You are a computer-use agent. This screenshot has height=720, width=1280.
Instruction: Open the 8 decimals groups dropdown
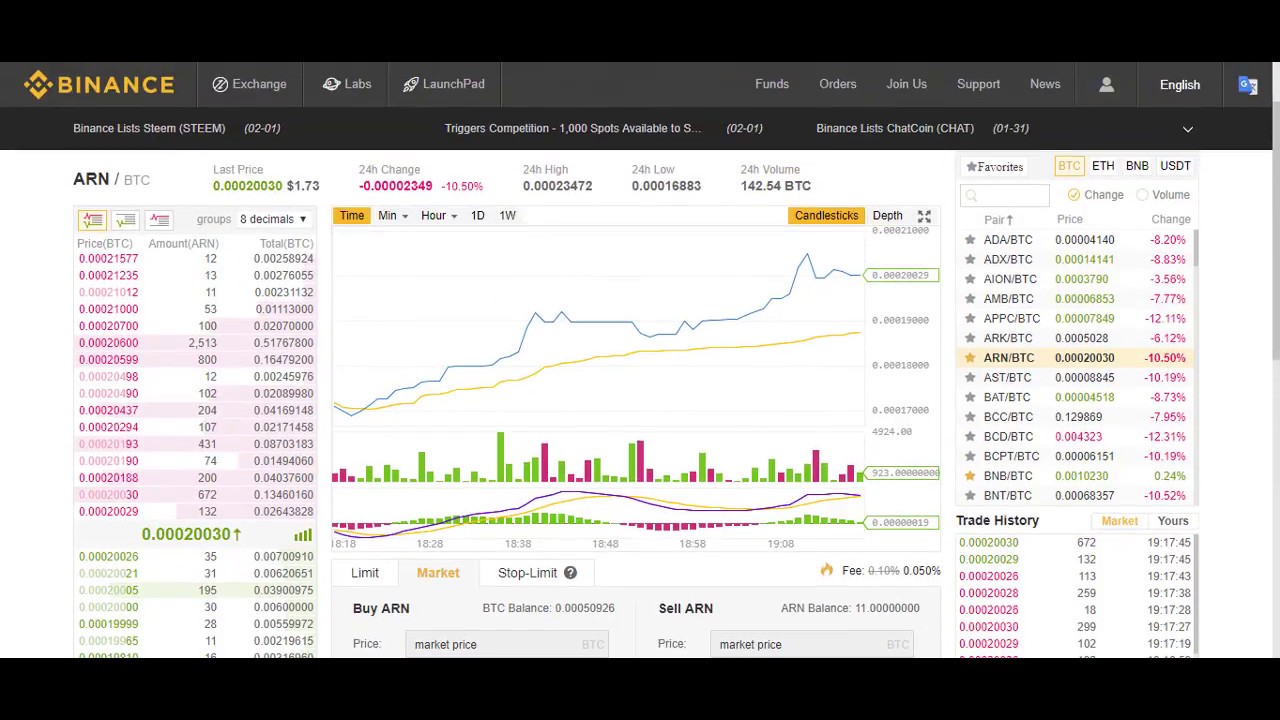pyautogui.click(x=273, y=219)
